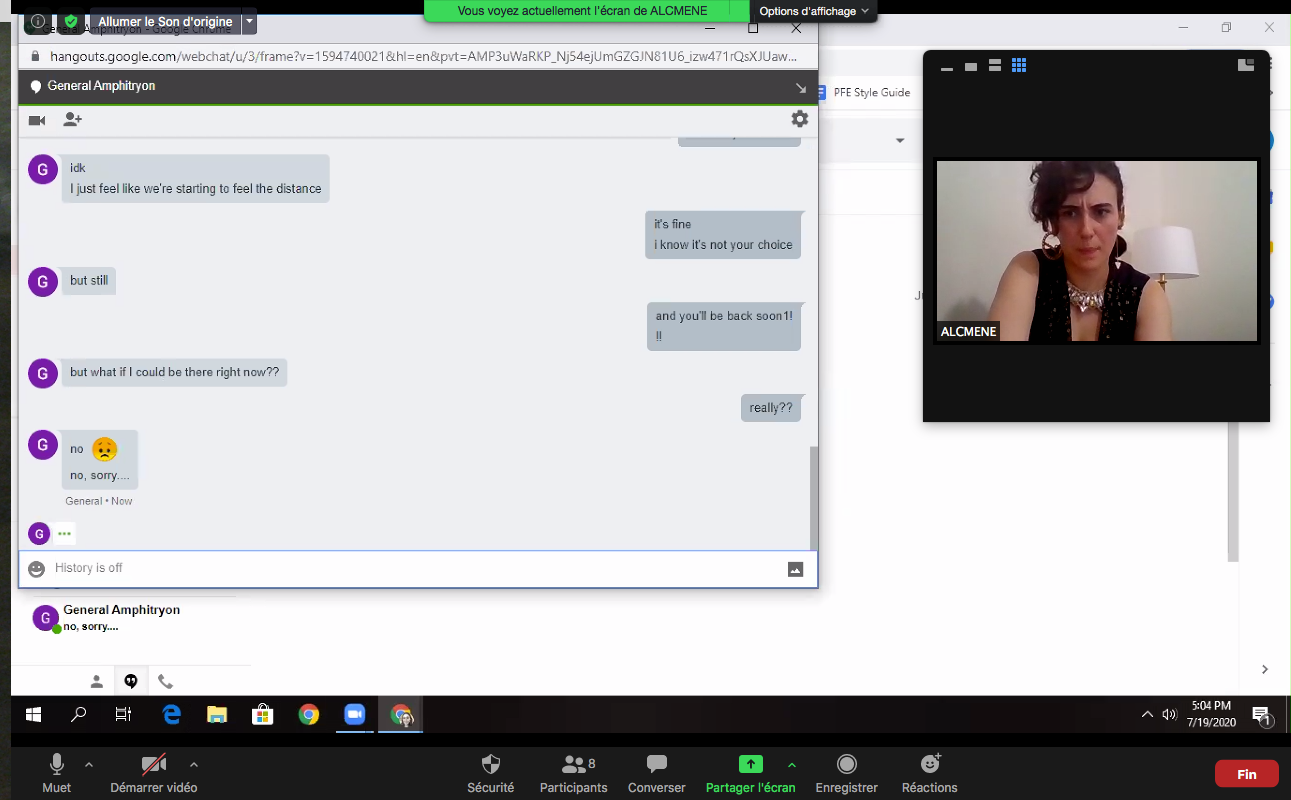
Task: Switch to gallery grid view in video panel
Action: (x=1019, y=66)
